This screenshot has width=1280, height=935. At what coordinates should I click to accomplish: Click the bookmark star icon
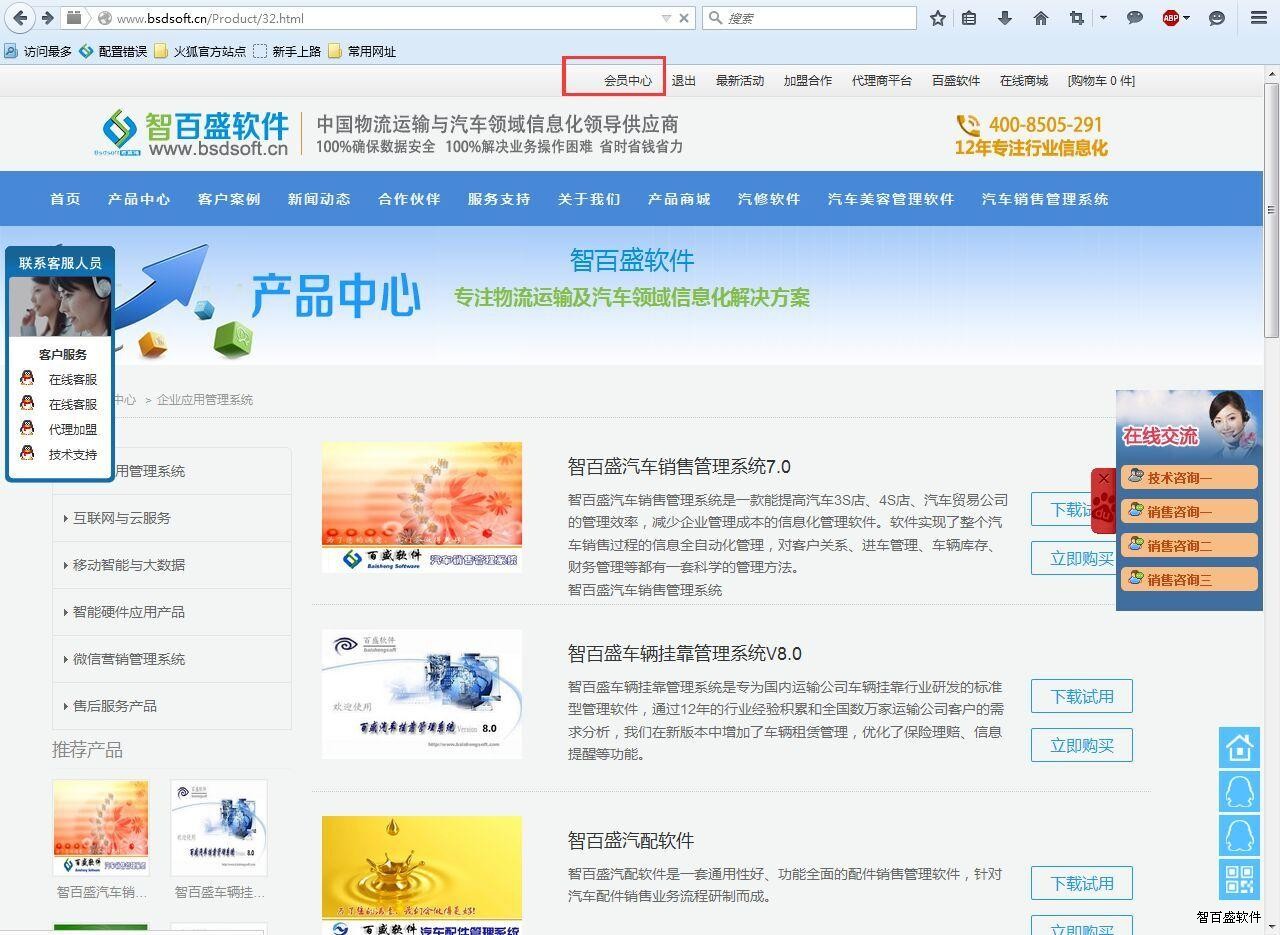937,18
